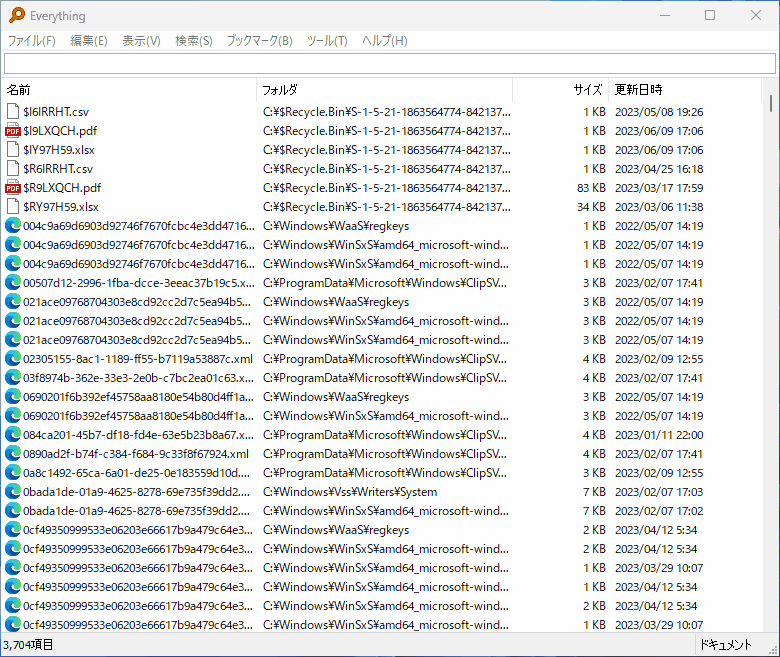
Task: Sort by the サイズ column header
Action: click(x=561, y=90)
